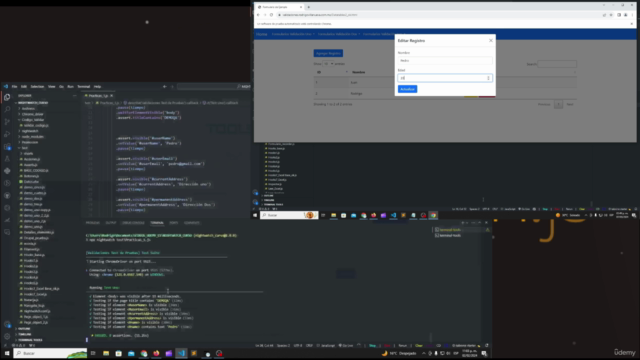Open the Help menu in VS Code
Screen dimensions: 640x360
pyautogui.click(x=97, y=87)
